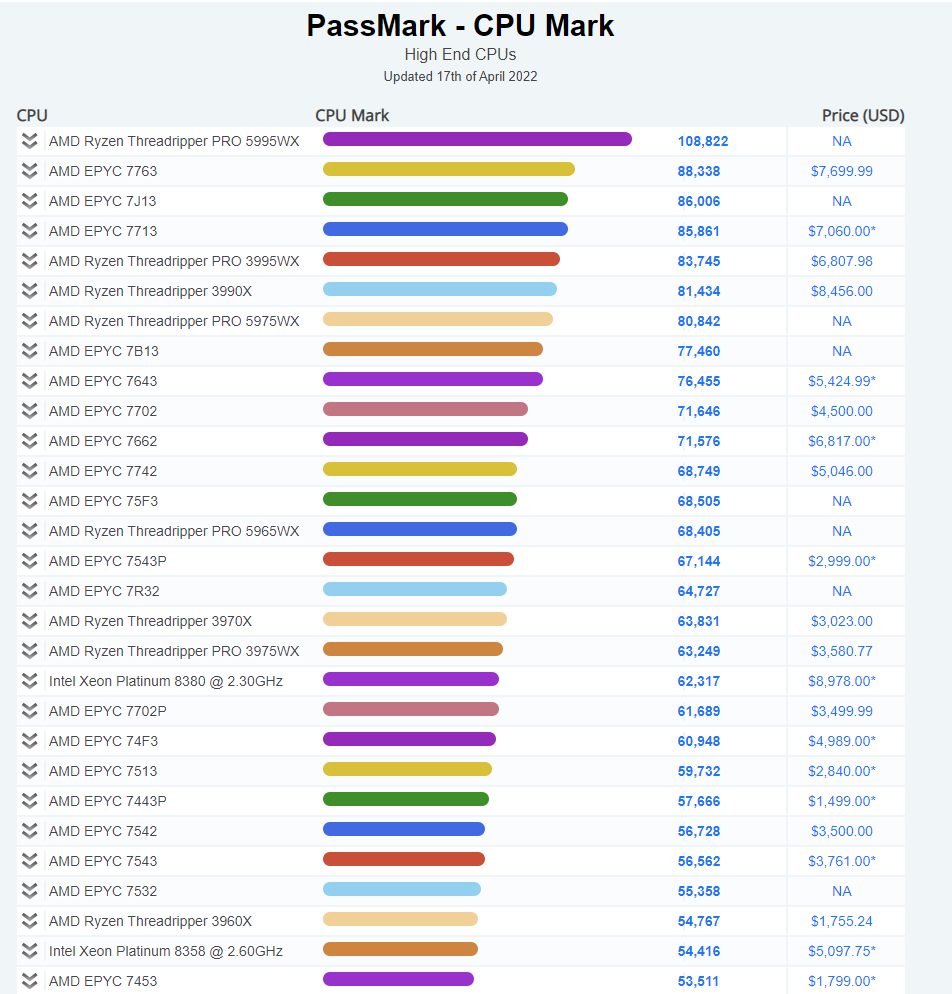Open the AMD EPYC 7443P CPU link
Screen dimensions: 952x994
[108, 801]
